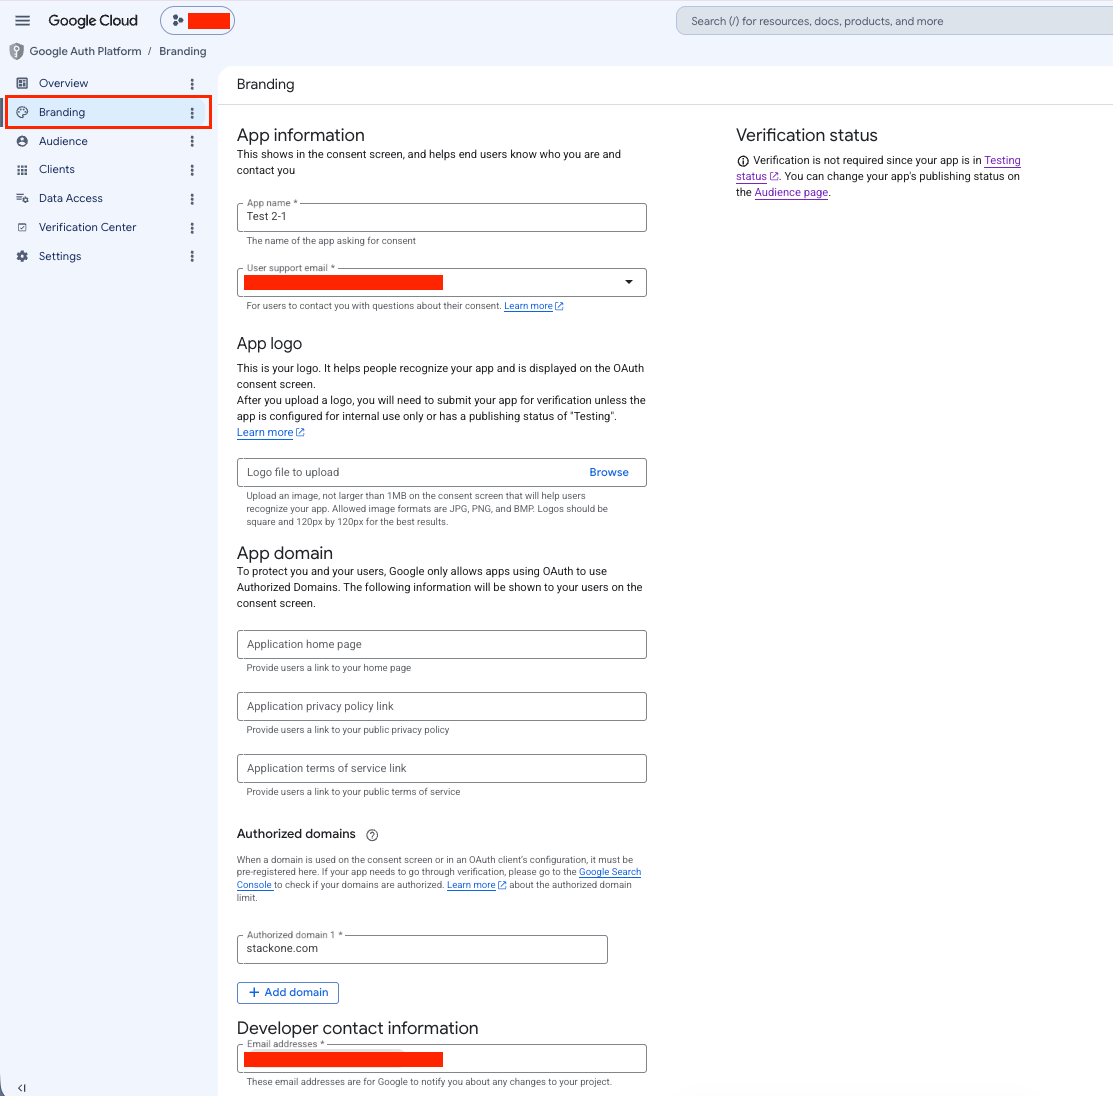Click the Clients grid icon
Screen dimensions: 1113x1096
22,170
